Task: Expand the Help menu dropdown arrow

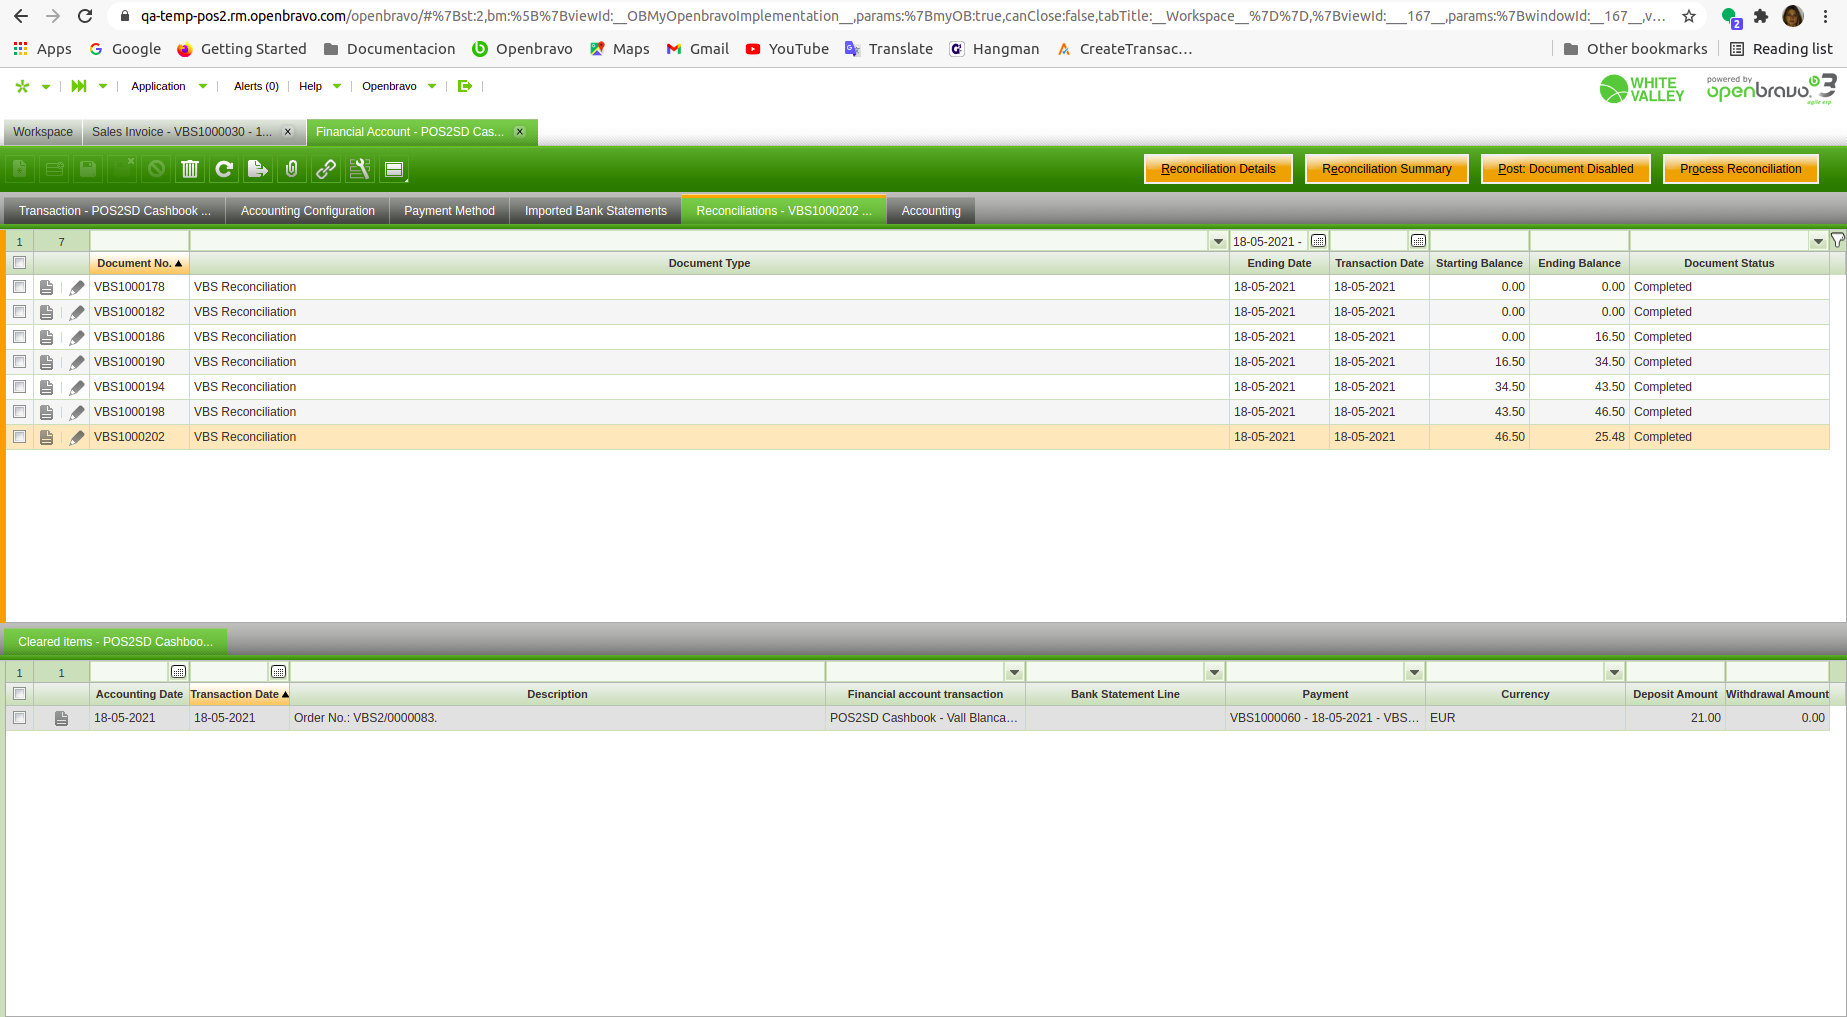Action: click(x=337, y=86)
